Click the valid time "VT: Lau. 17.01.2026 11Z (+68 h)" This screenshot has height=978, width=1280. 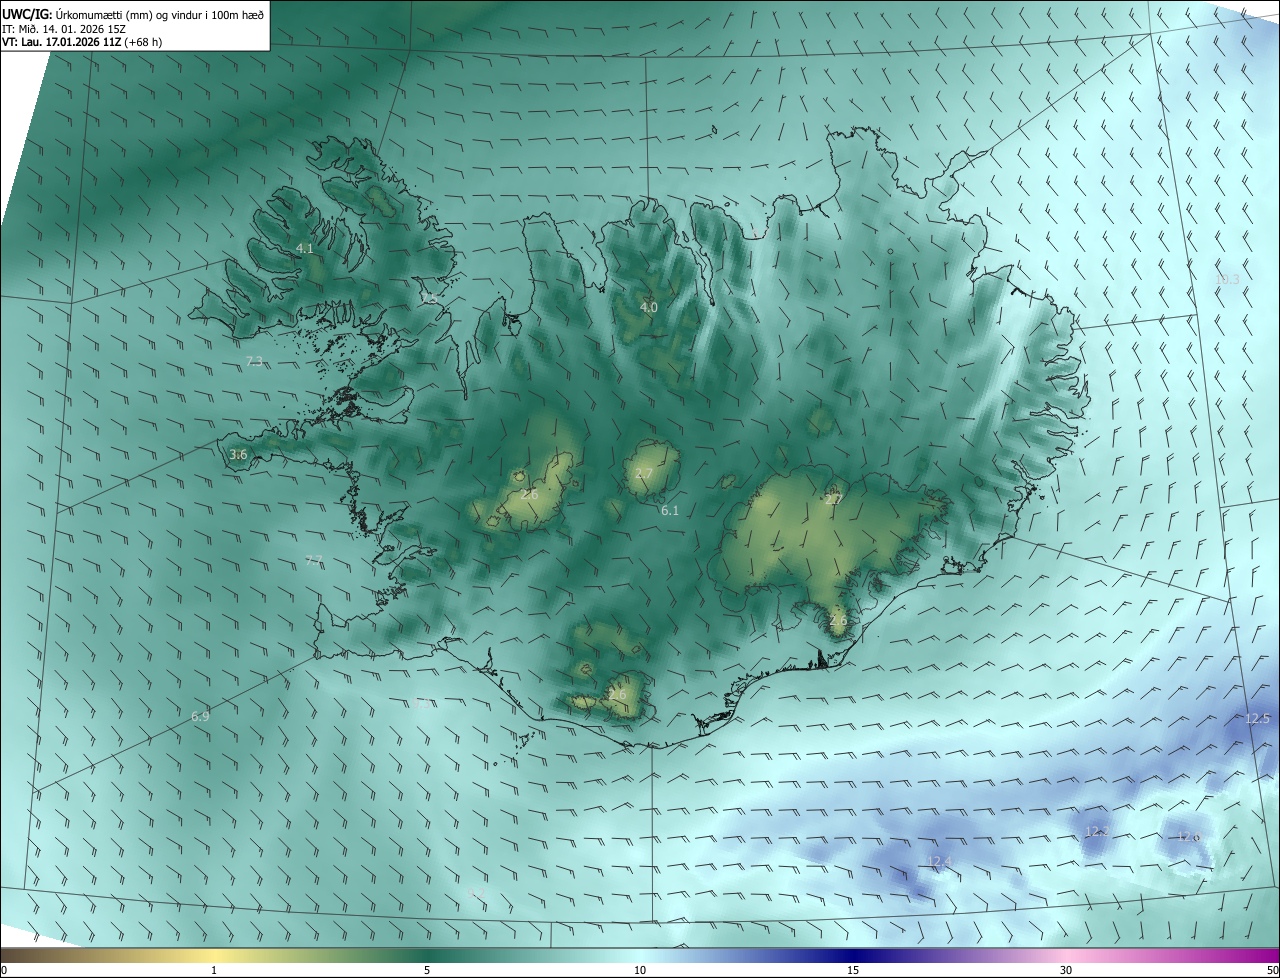(x=82, y=42)
